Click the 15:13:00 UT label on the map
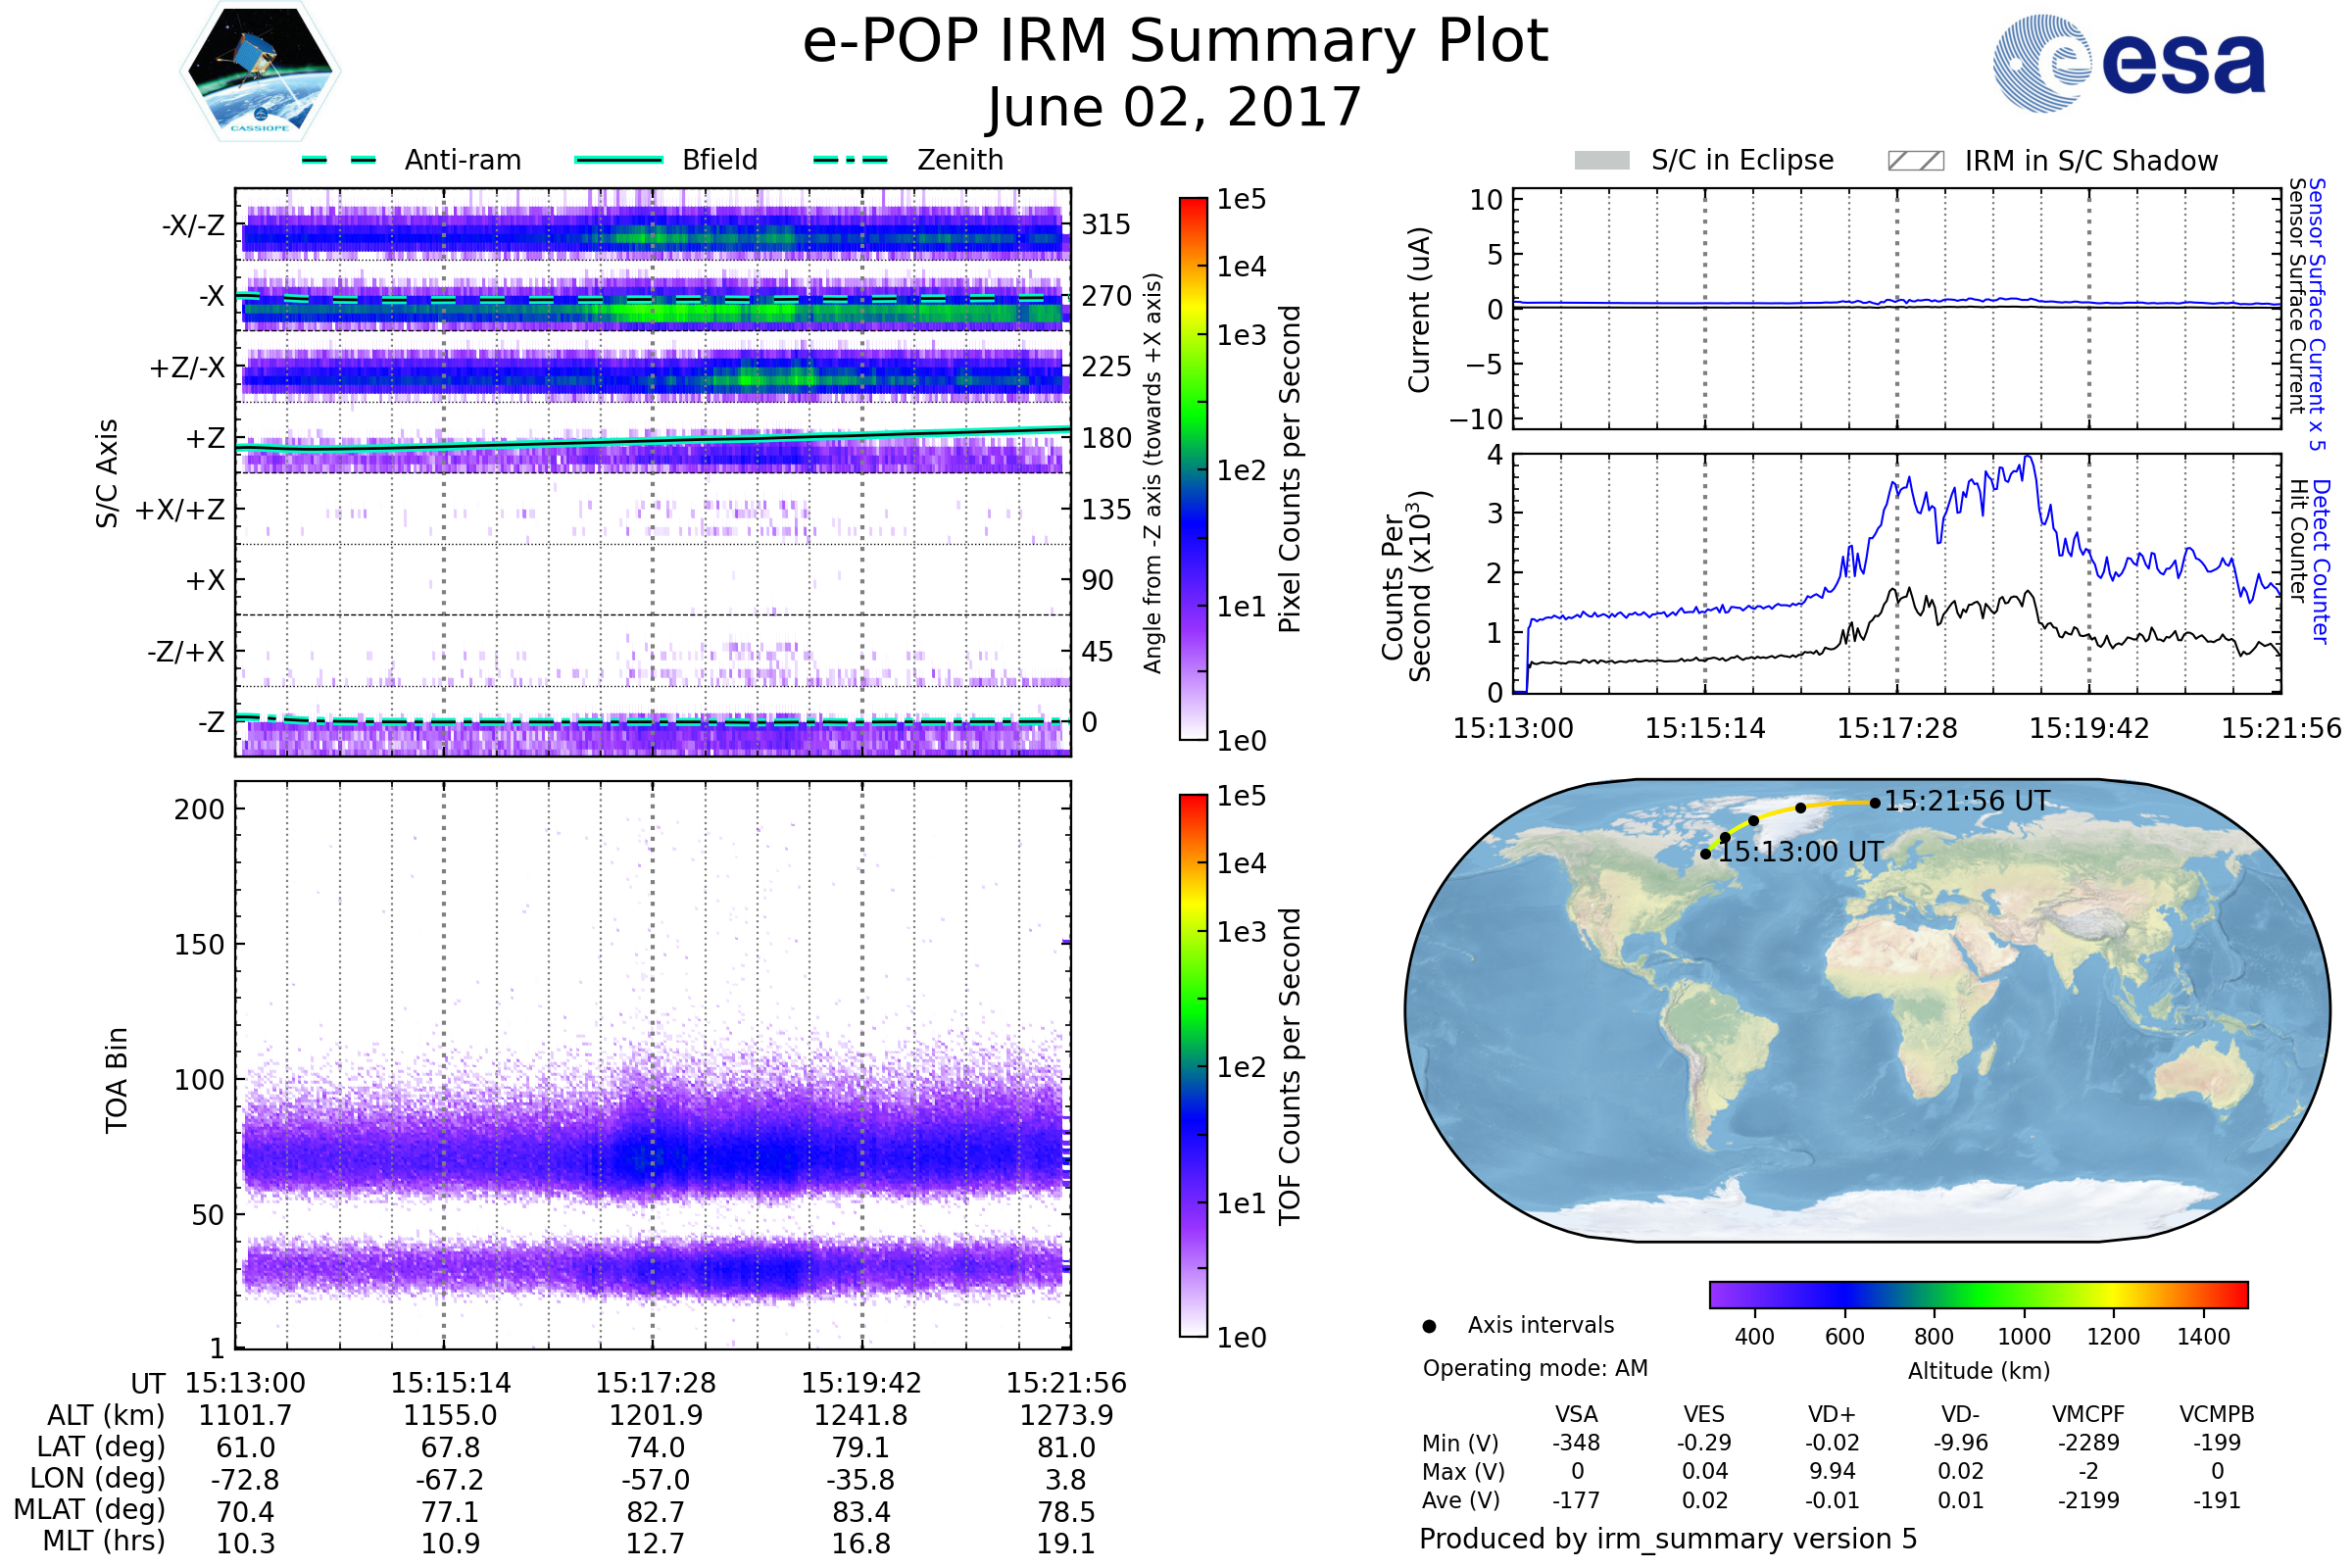This screenshot has height=1568, width=2352. point(1800,852)
